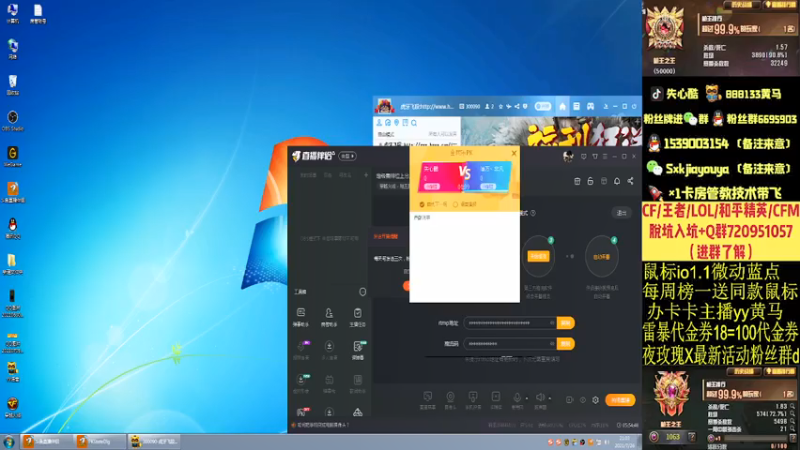Click the user avatar in live companion header

point(568,156)
